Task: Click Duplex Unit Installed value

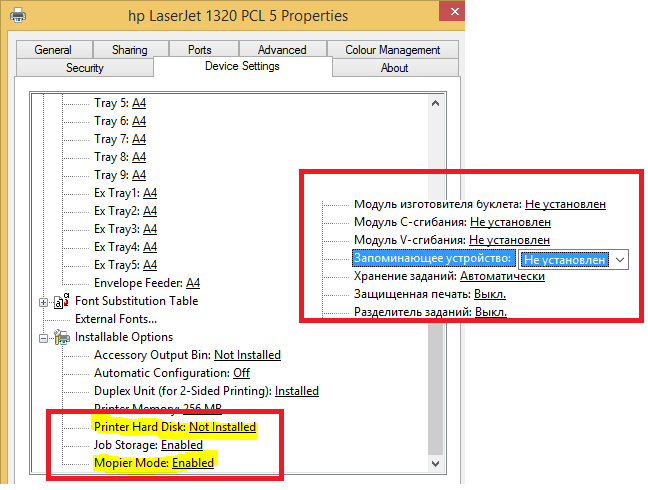Action: pyautogui.click(x=297, y=391)
